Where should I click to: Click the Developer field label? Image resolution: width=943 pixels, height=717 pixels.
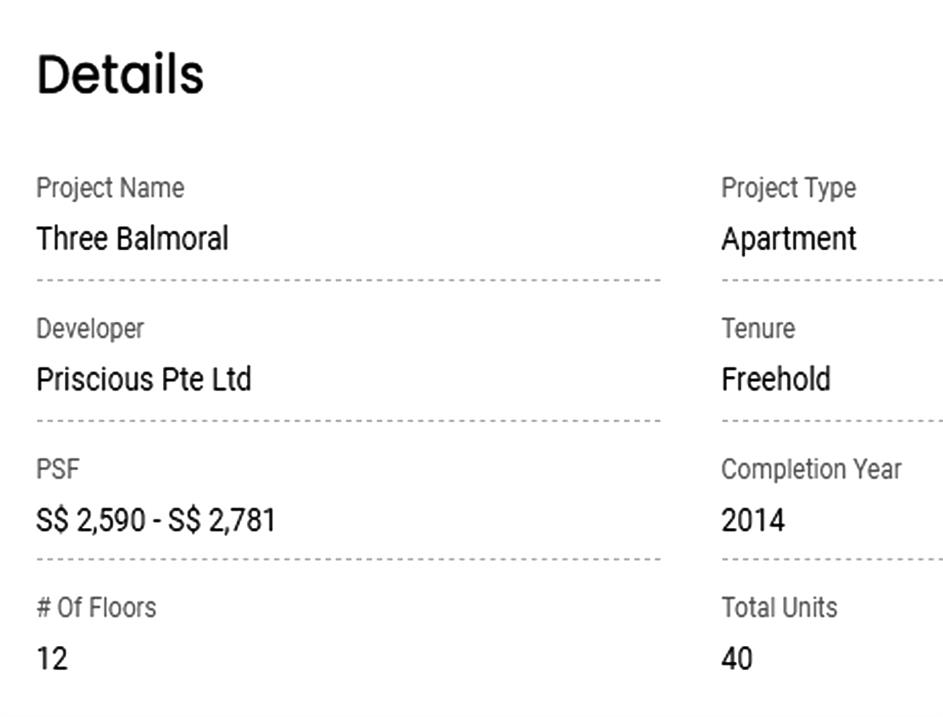pyautogui.click(x=90, y=329)
